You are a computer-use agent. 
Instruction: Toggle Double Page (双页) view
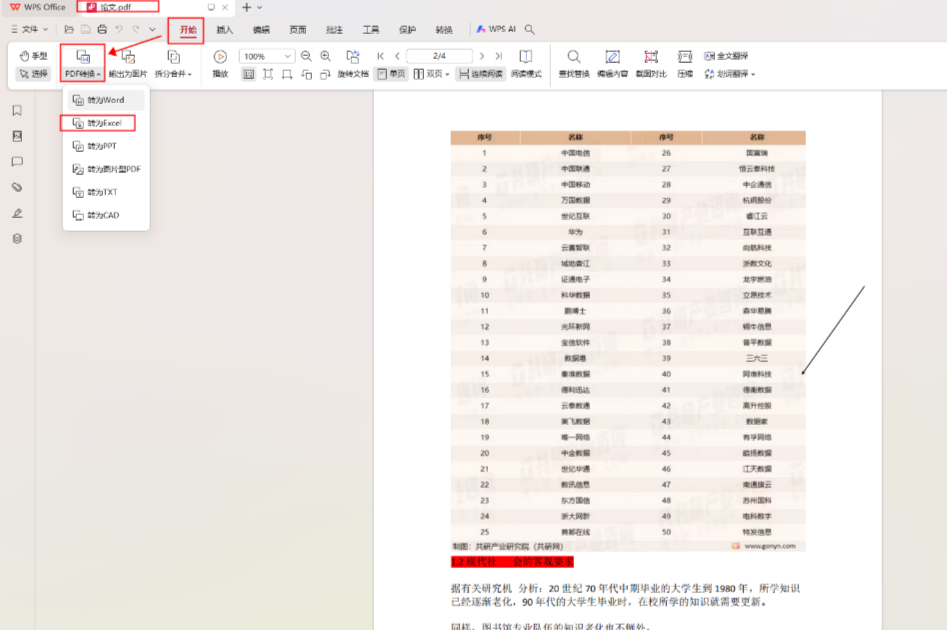coord(428,74)
